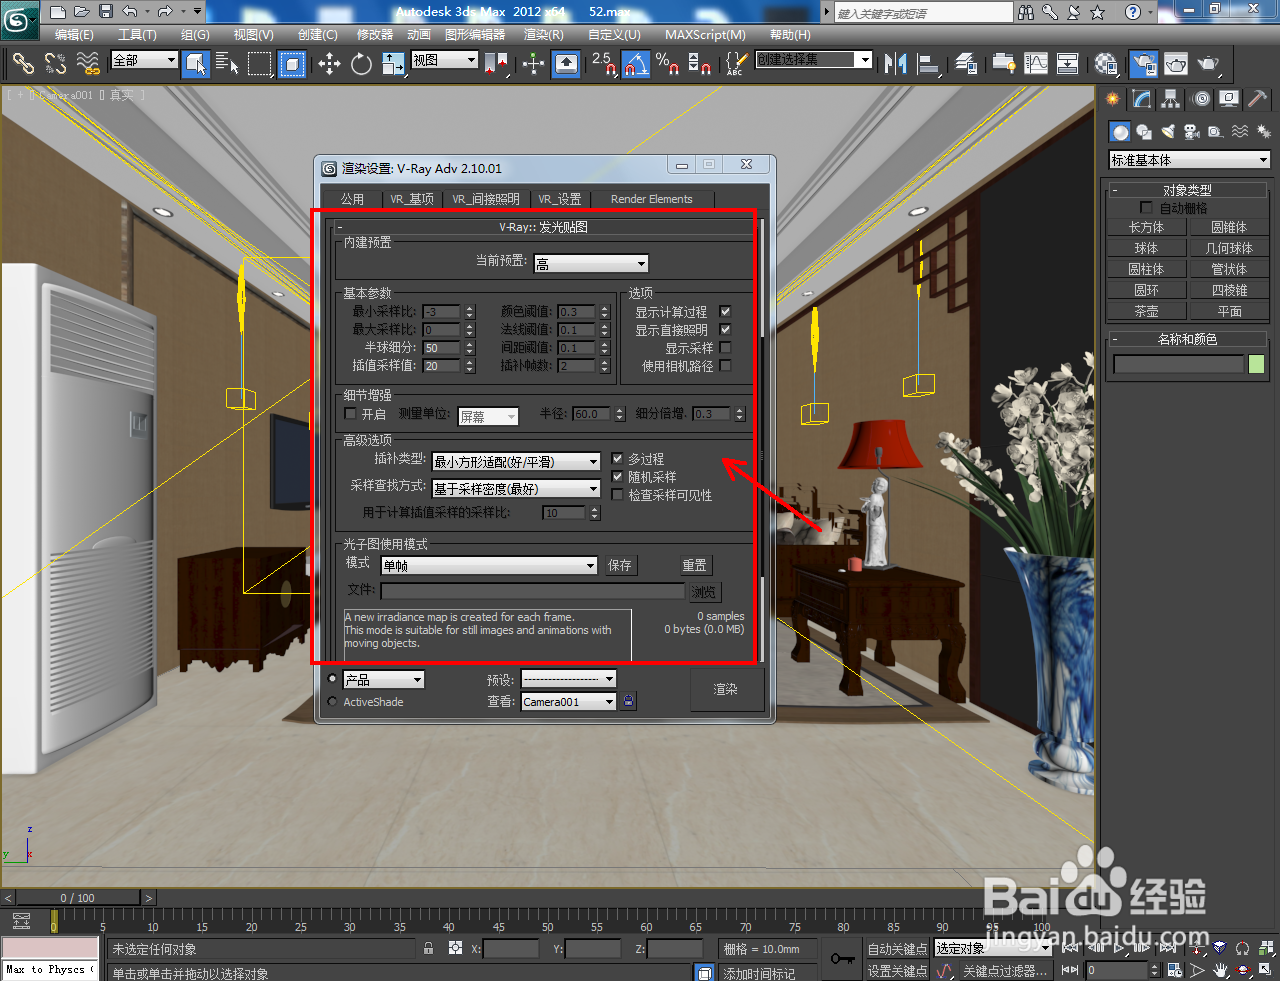Open the Material Editor icon

click(x=1105, y=64)
